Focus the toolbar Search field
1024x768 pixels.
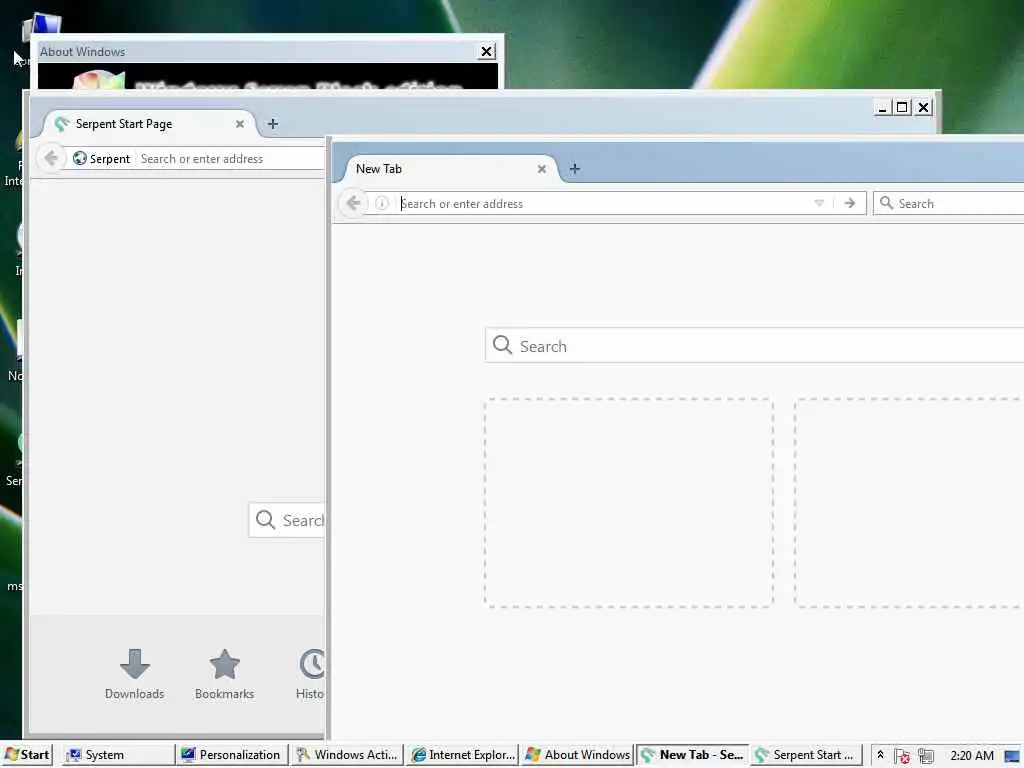click(x=948, y=203)
